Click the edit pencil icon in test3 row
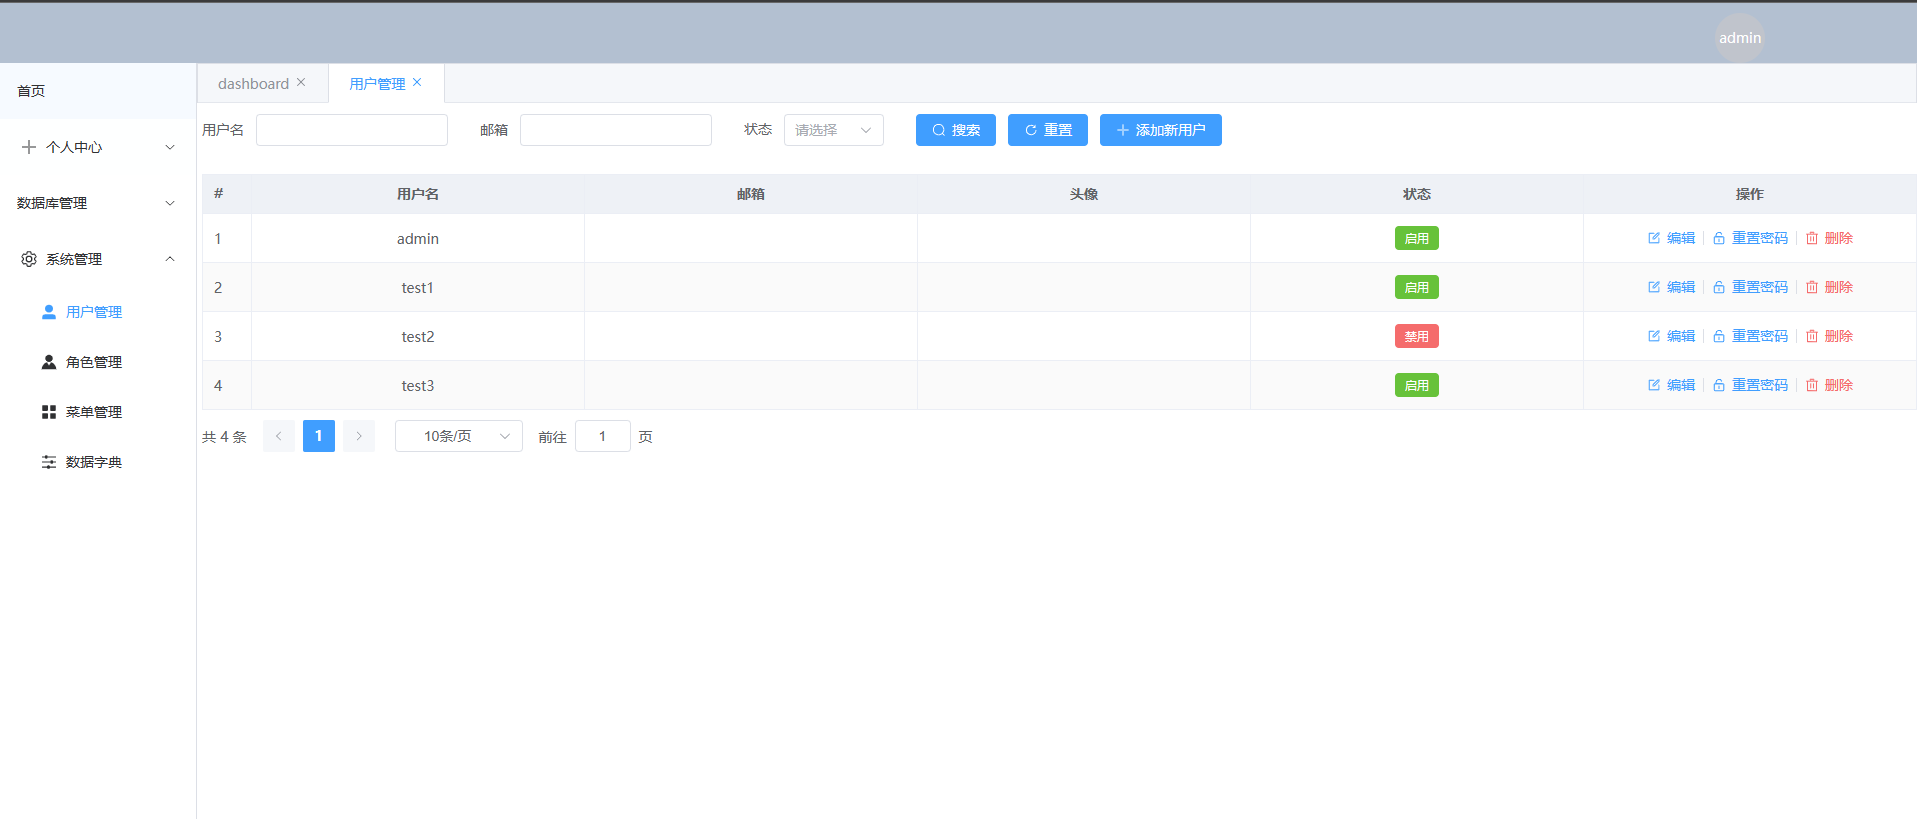 [x=1654, y=385]
